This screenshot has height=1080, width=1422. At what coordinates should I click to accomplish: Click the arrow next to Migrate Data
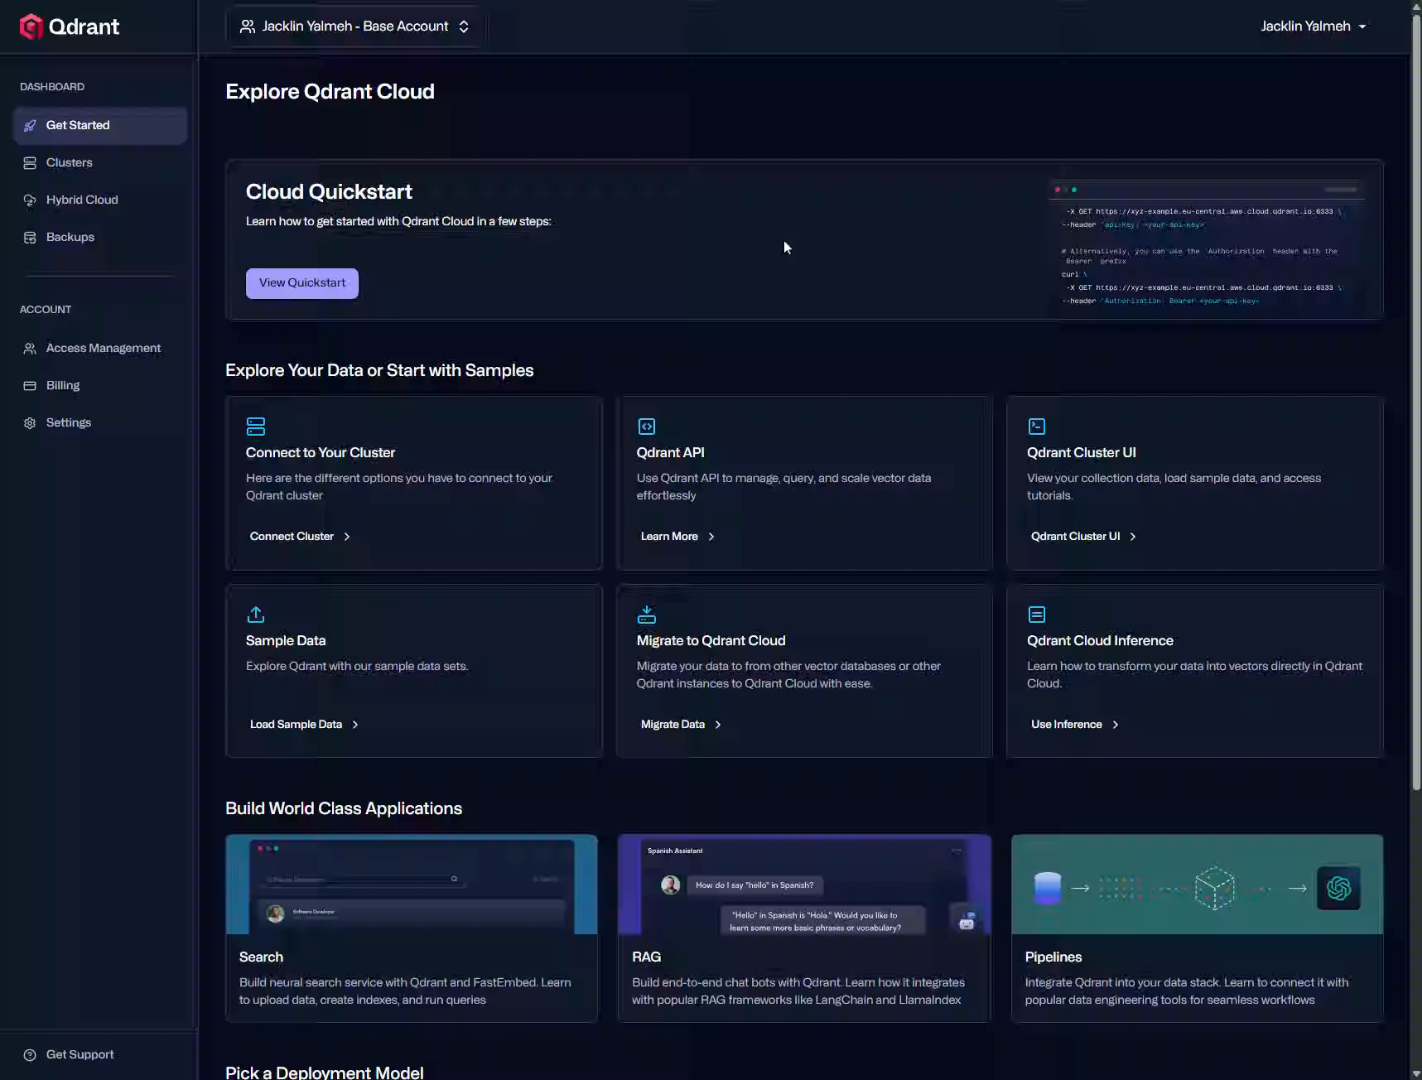[x=718, y=725]
